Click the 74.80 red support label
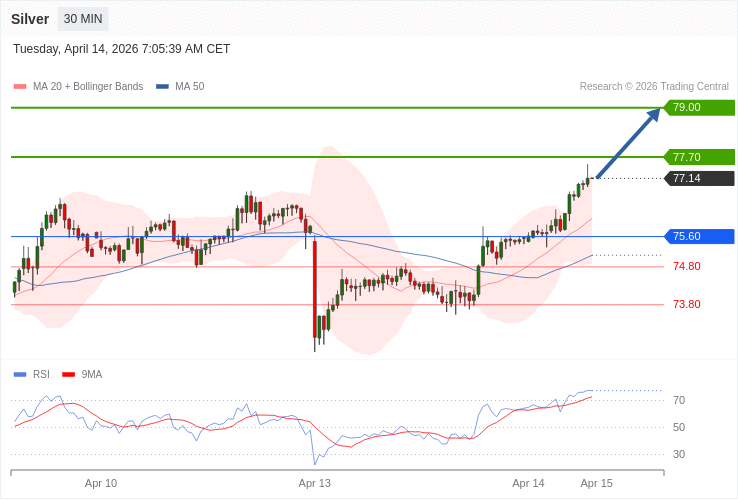The width and height of the screenshot is (738, 500). pyautogui.click(x=687, y=266)
